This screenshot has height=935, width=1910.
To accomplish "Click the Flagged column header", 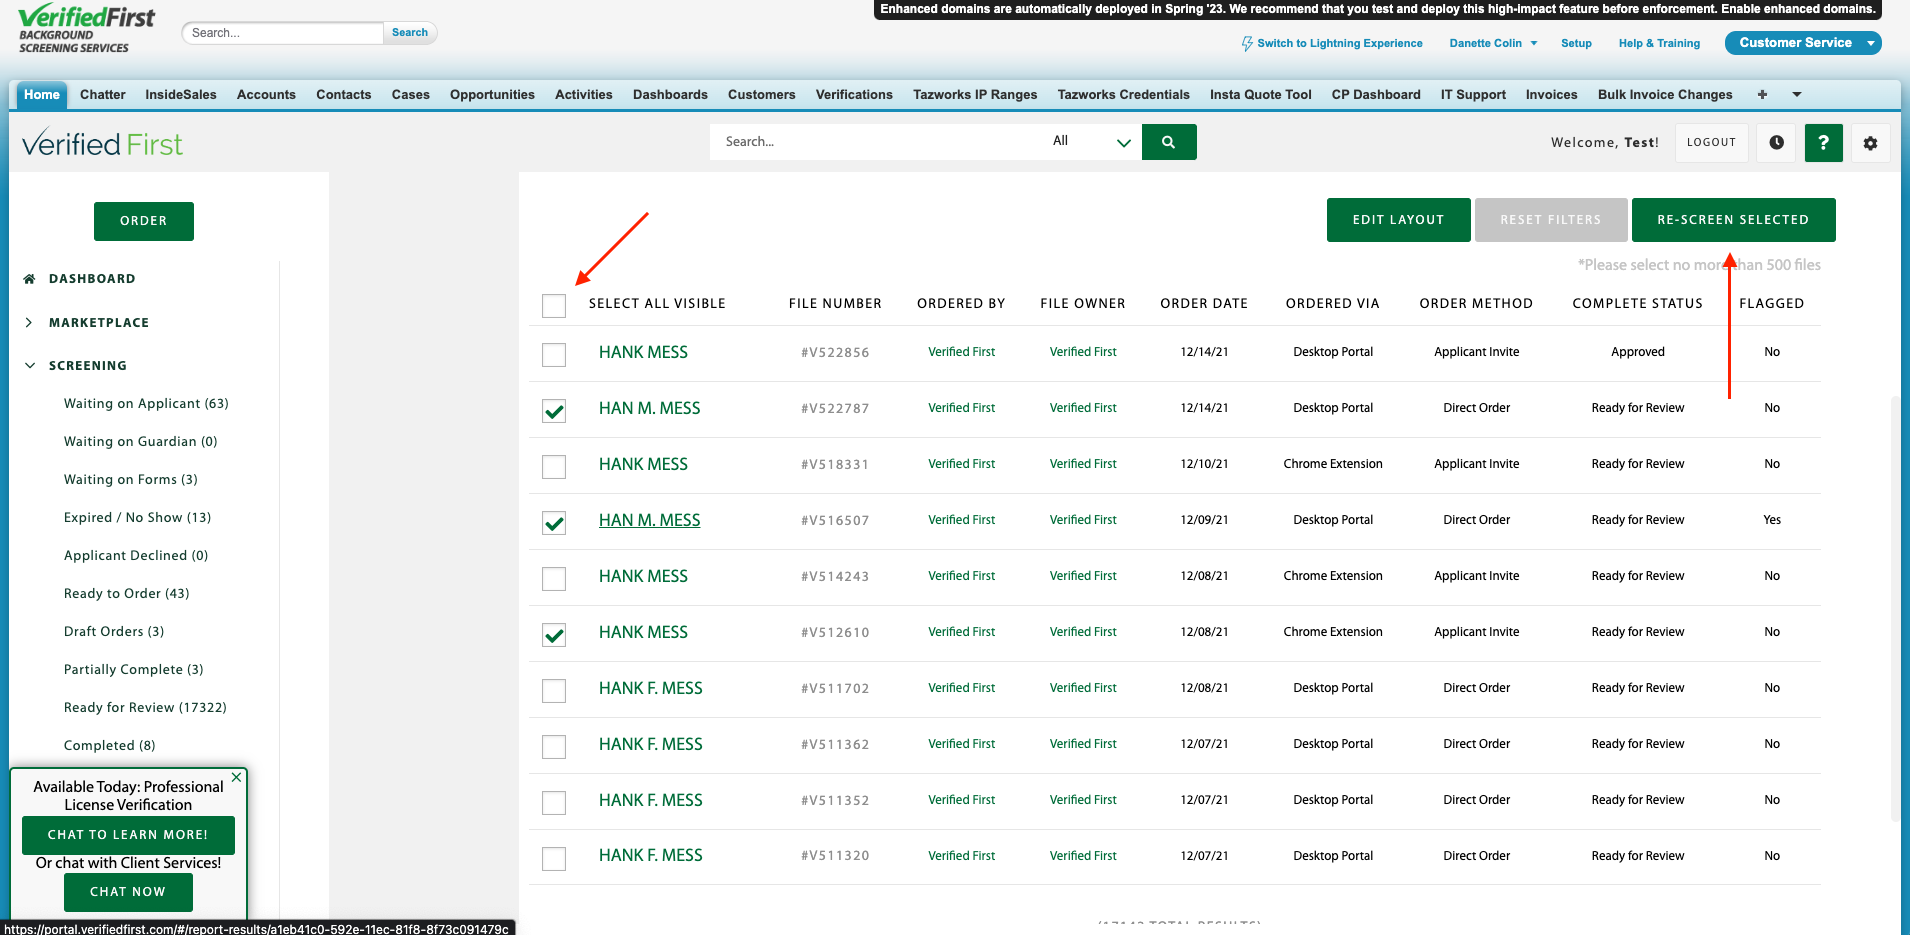I will [1771, 304].
